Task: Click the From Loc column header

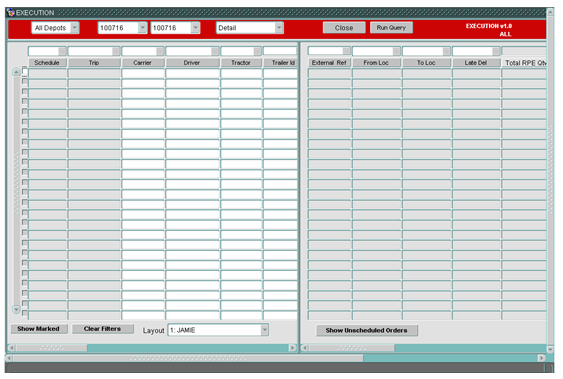Action: 376,62
